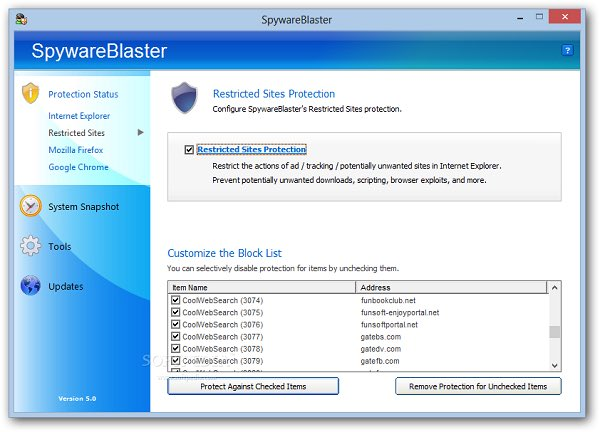The height and width of the screenshot is (432, 600).
Task: Maximize the SpywareBlaster window
Action: point(540,17)
